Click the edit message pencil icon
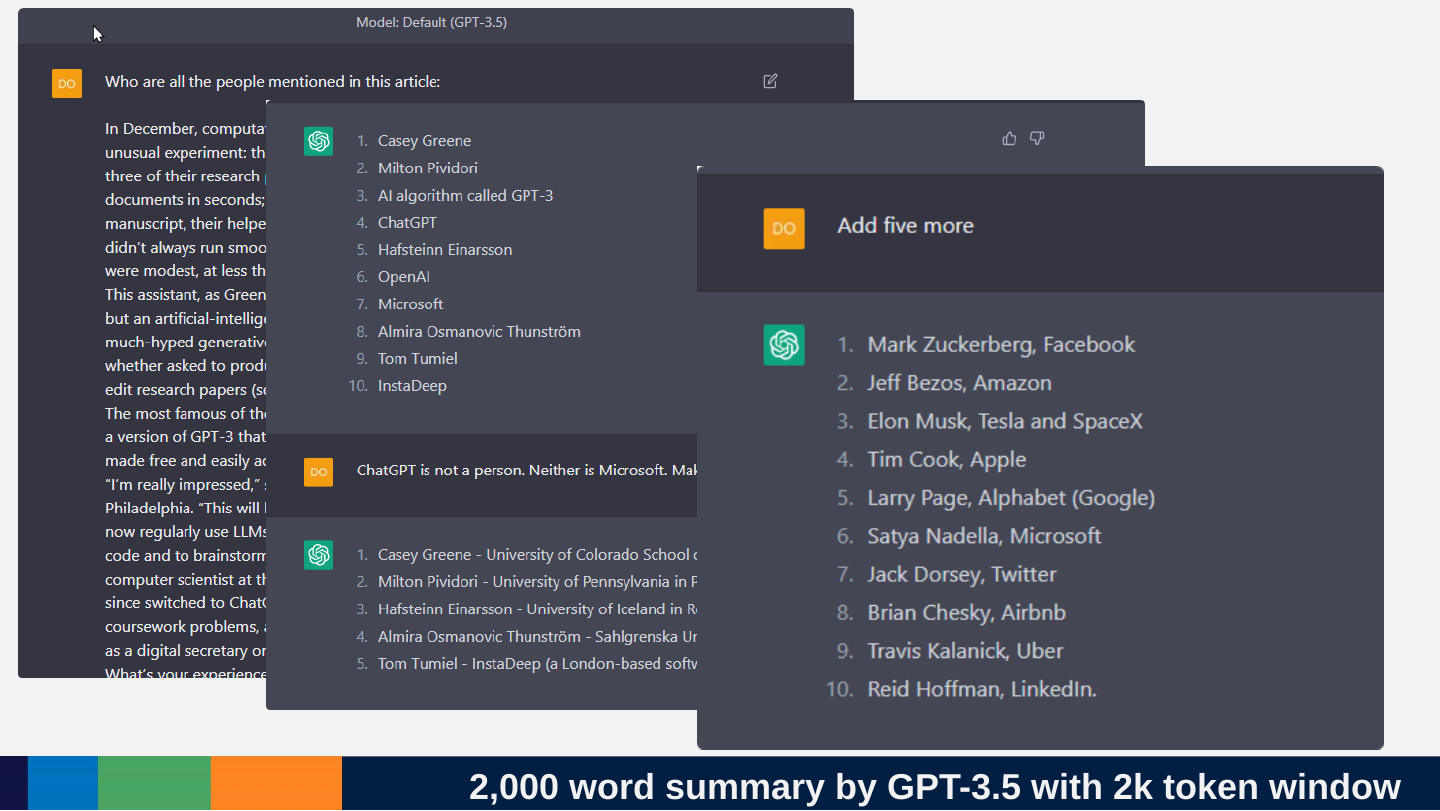The width and height of the screenshot is (1440, 811). [x=770, y=81]
